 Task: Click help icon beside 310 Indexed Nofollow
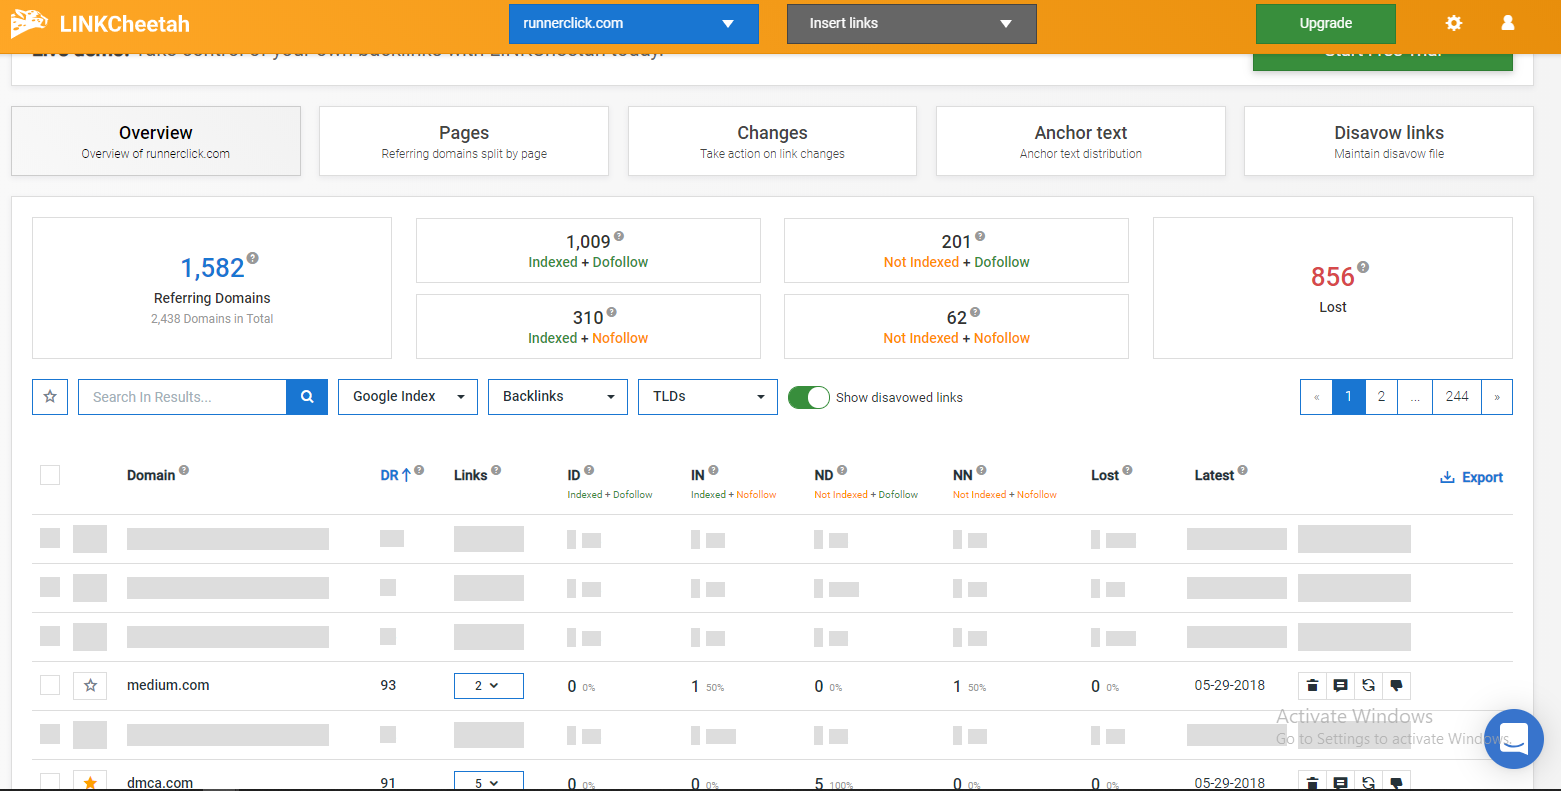[612, 312]
